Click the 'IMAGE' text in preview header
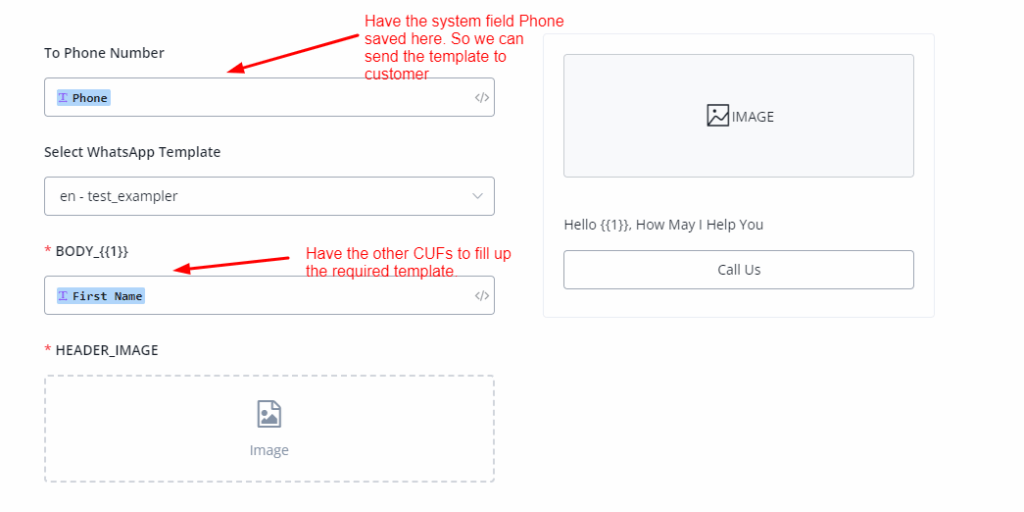Screen dimensions: 1024x512 753,116
